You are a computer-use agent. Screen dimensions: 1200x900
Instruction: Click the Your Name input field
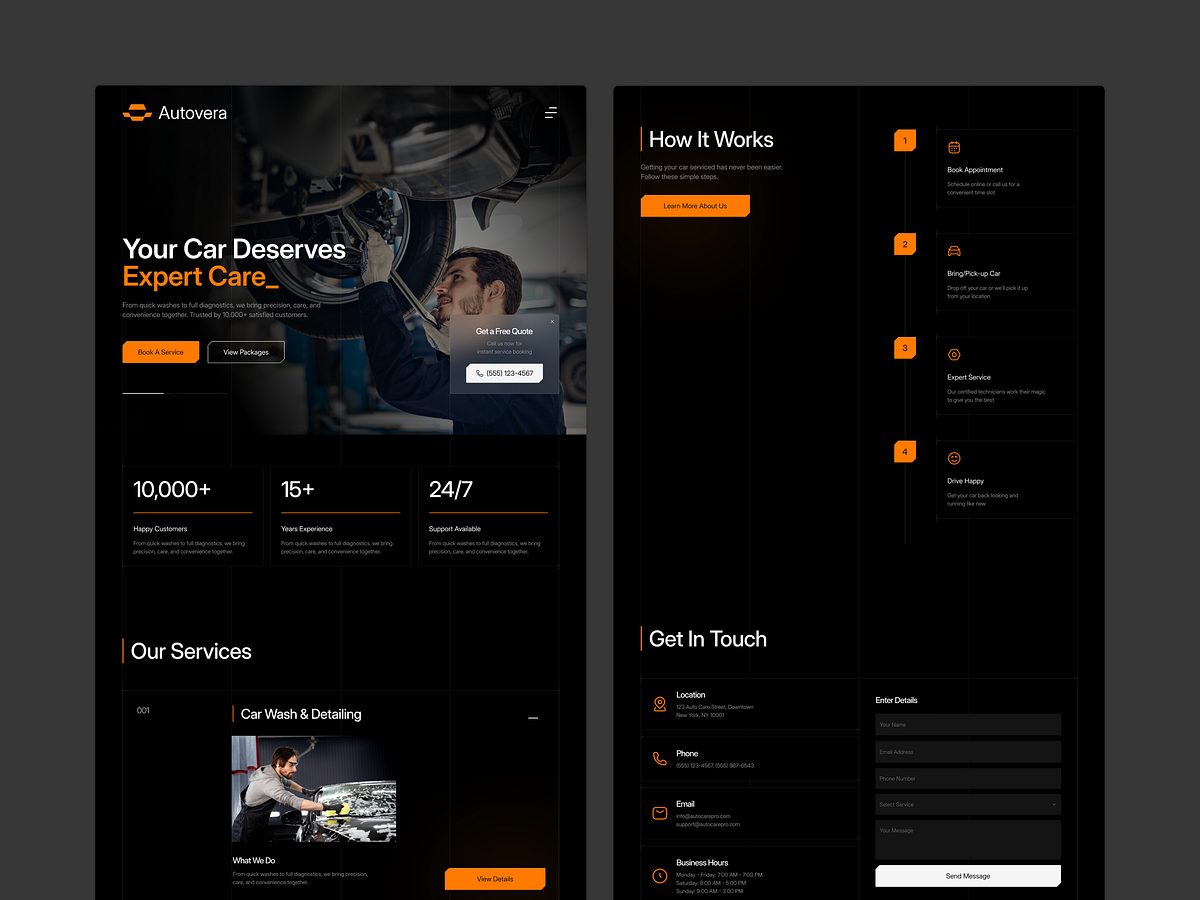967,724
